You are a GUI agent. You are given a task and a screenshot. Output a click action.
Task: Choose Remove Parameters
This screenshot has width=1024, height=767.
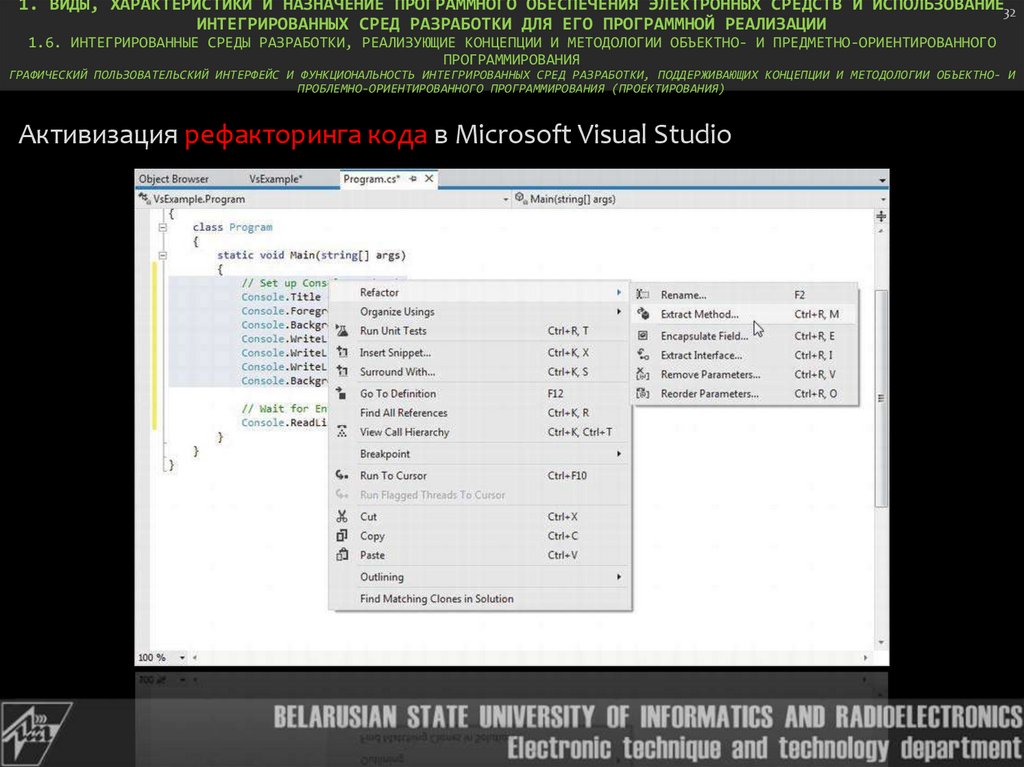point(744,374)
